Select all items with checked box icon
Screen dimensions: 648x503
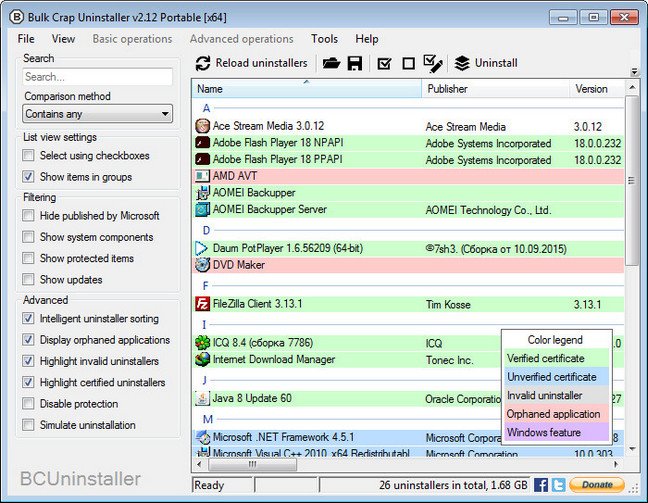click(384, 64)
